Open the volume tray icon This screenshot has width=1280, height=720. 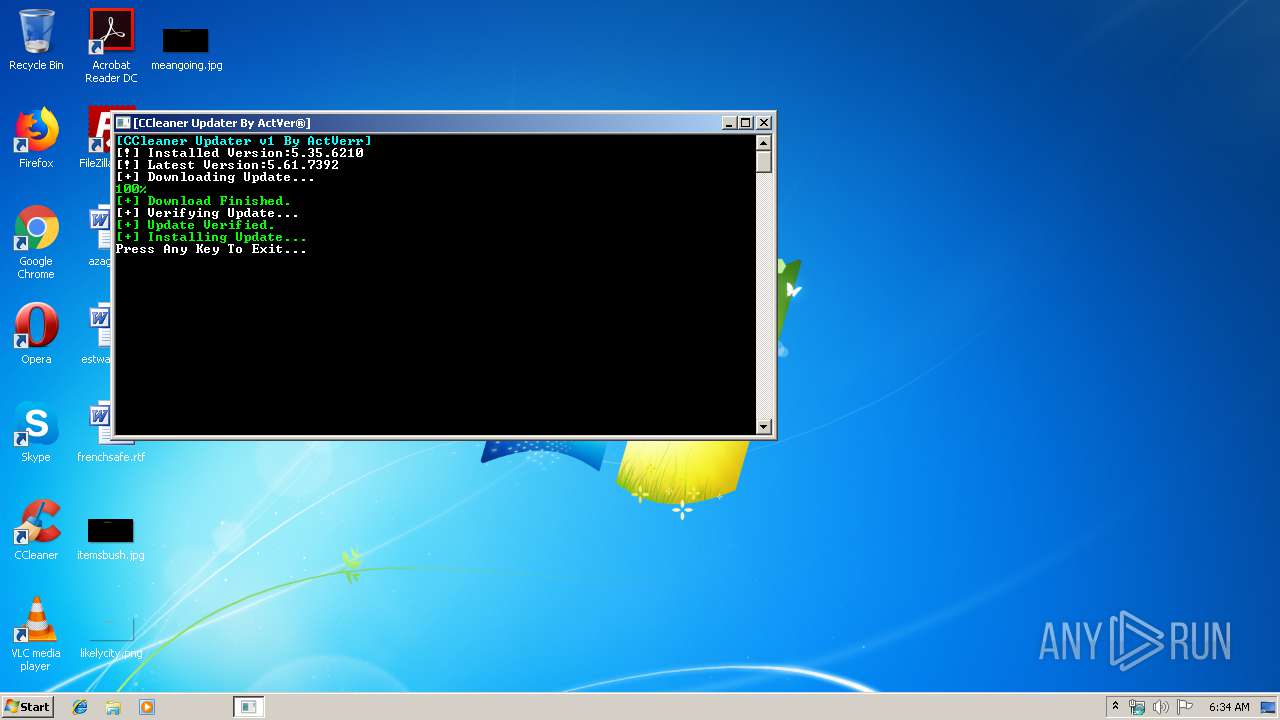(1161, 707)
